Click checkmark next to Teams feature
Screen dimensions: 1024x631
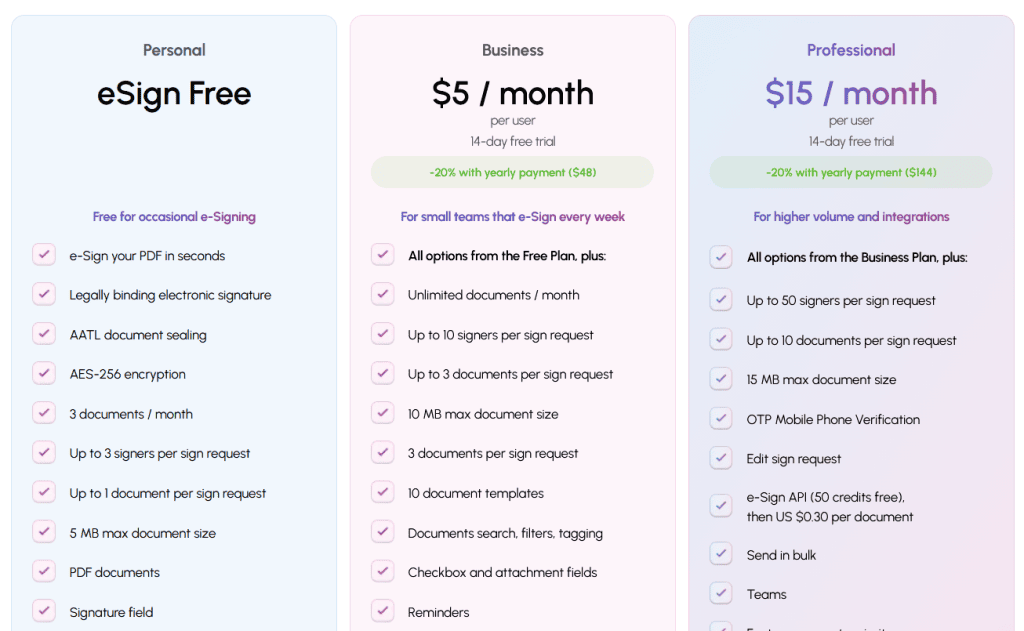(x=721, y=594)
